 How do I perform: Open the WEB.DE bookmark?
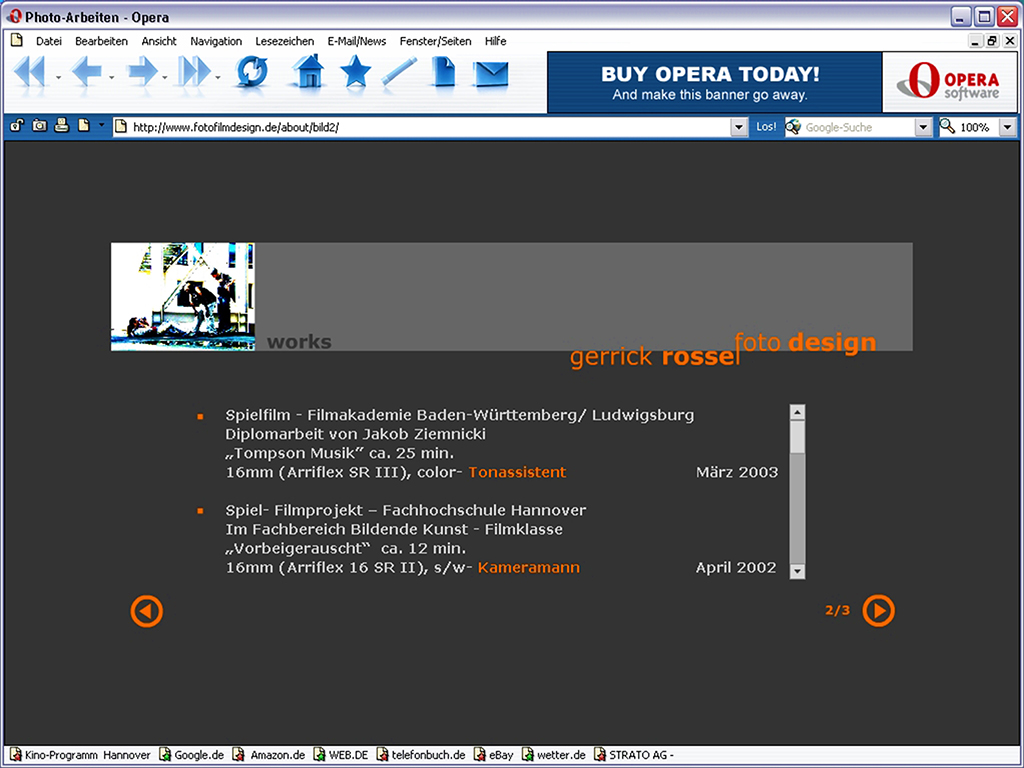(341, 755)
